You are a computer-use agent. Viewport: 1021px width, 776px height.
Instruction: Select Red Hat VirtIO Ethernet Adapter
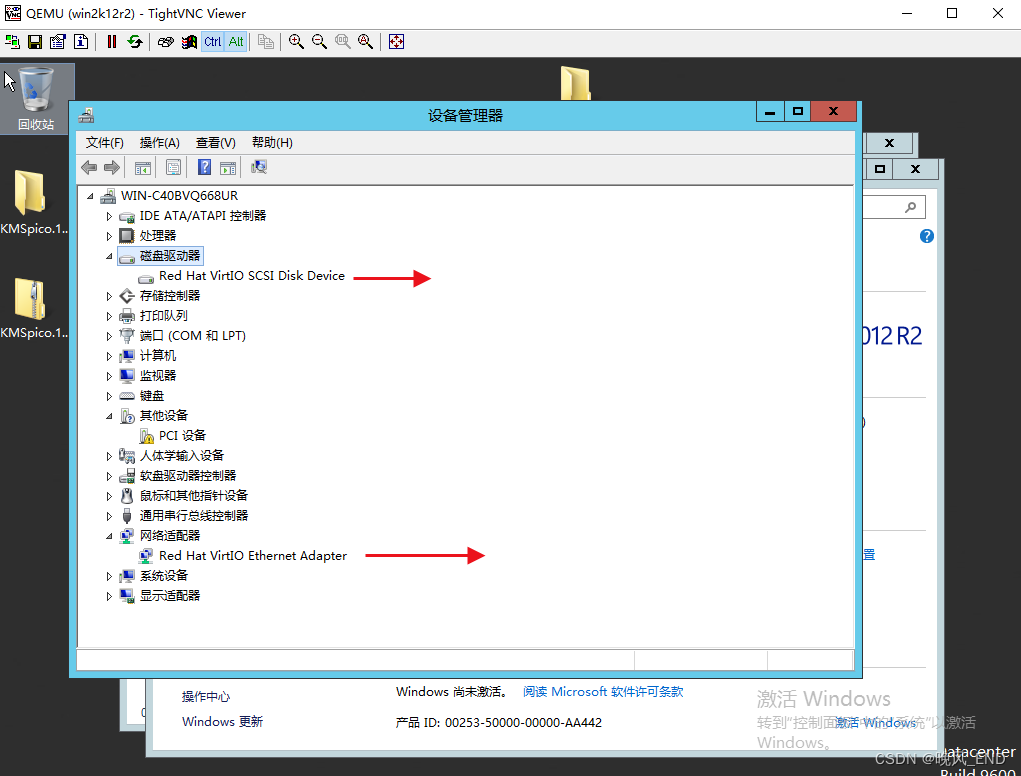click(x=253, y=556)
